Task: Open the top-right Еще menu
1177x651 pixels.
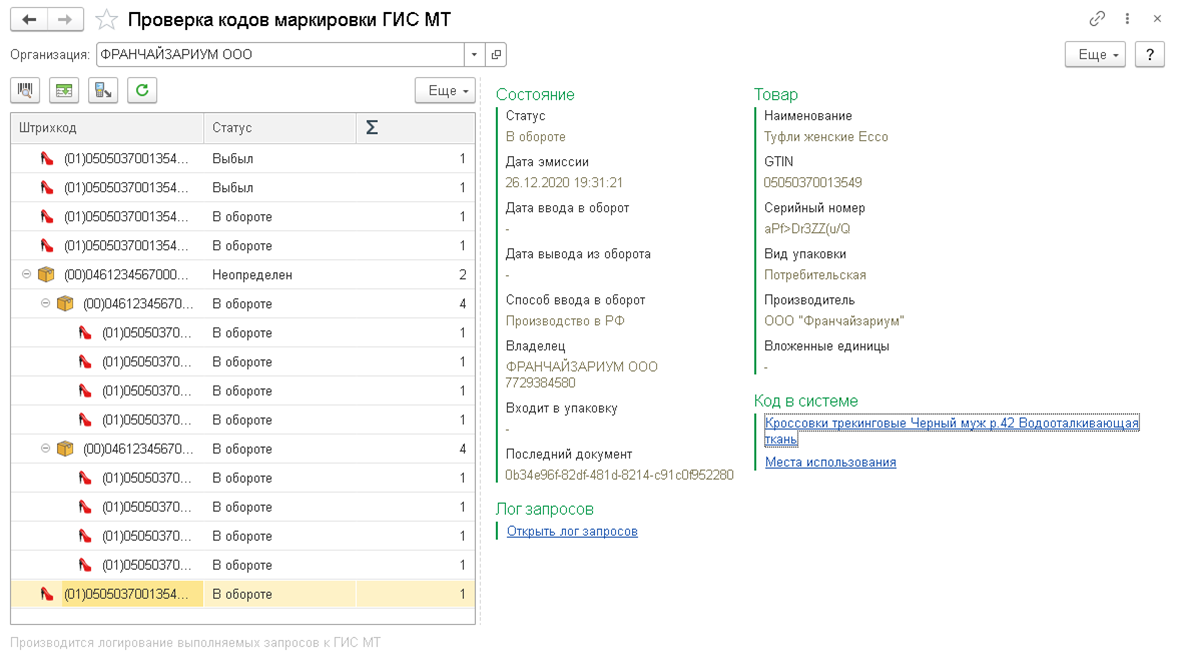Action: pos(1095,55)
